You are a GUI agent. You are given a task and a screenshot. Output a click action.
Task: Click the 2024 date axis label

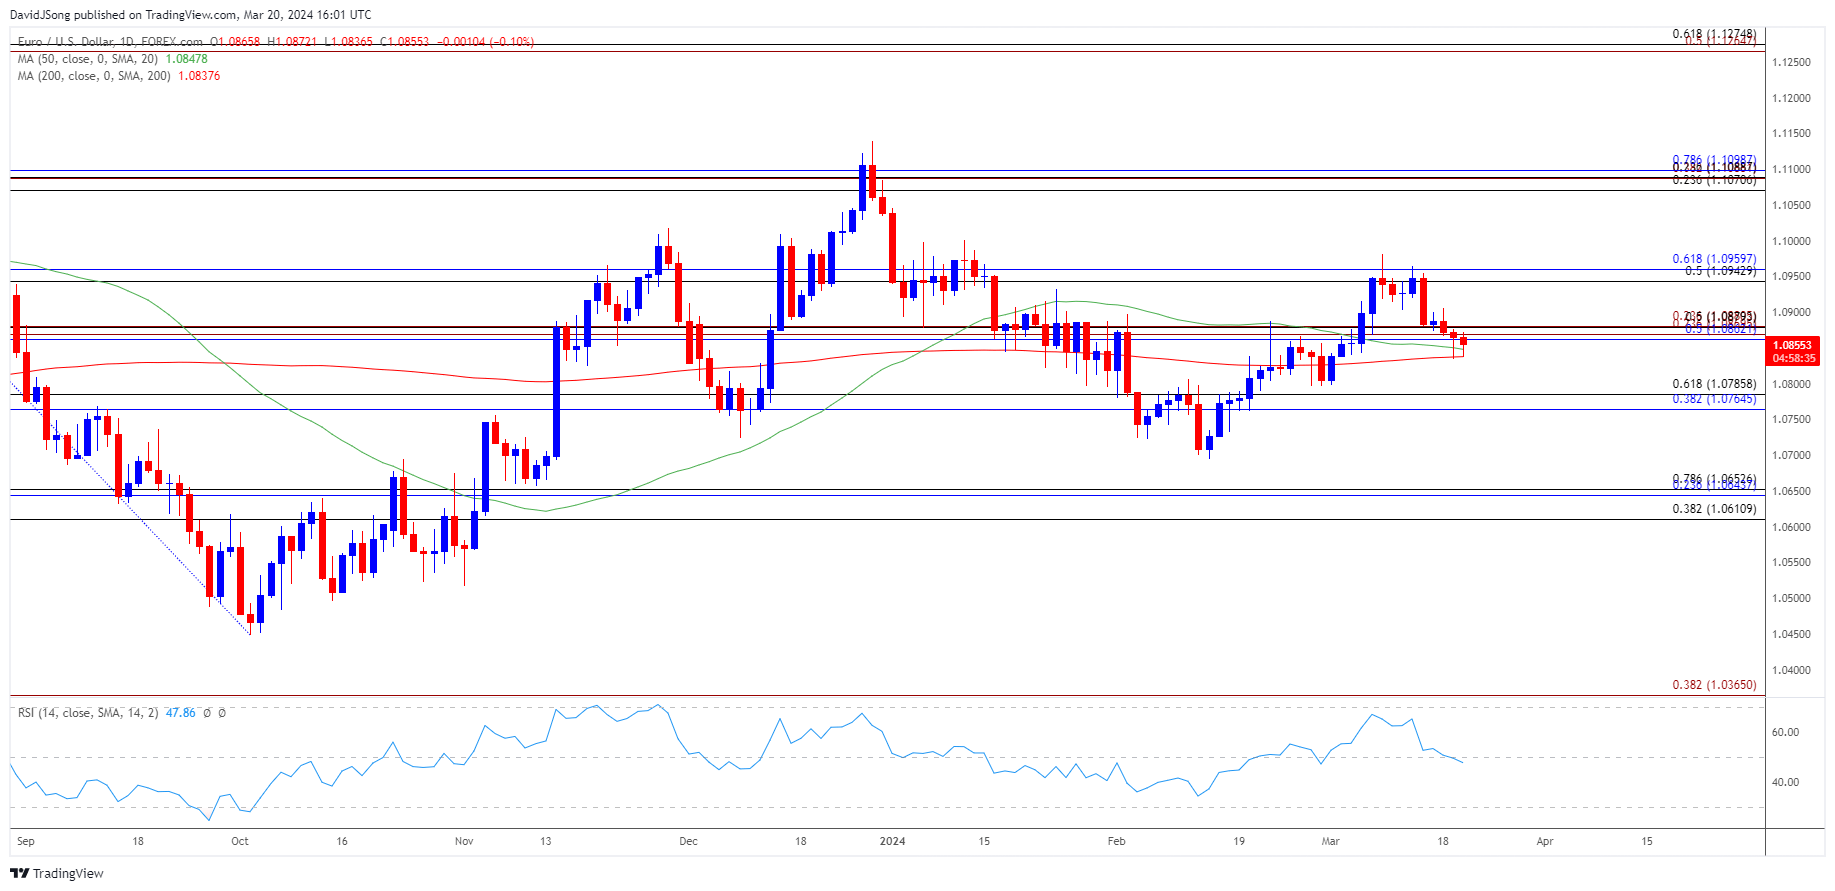click(x=892, y=841)
